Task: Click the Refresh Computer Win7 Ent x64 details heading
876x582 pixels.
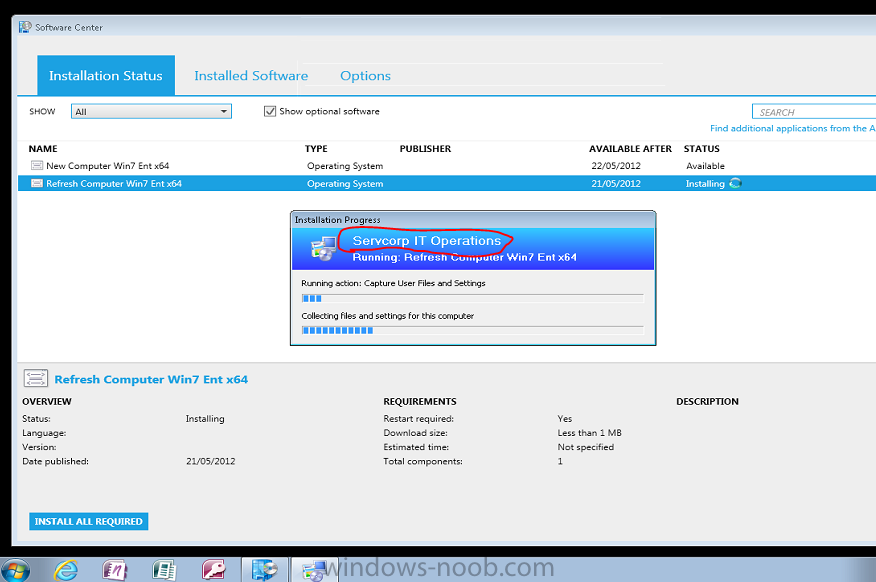Action: [151, 379]
